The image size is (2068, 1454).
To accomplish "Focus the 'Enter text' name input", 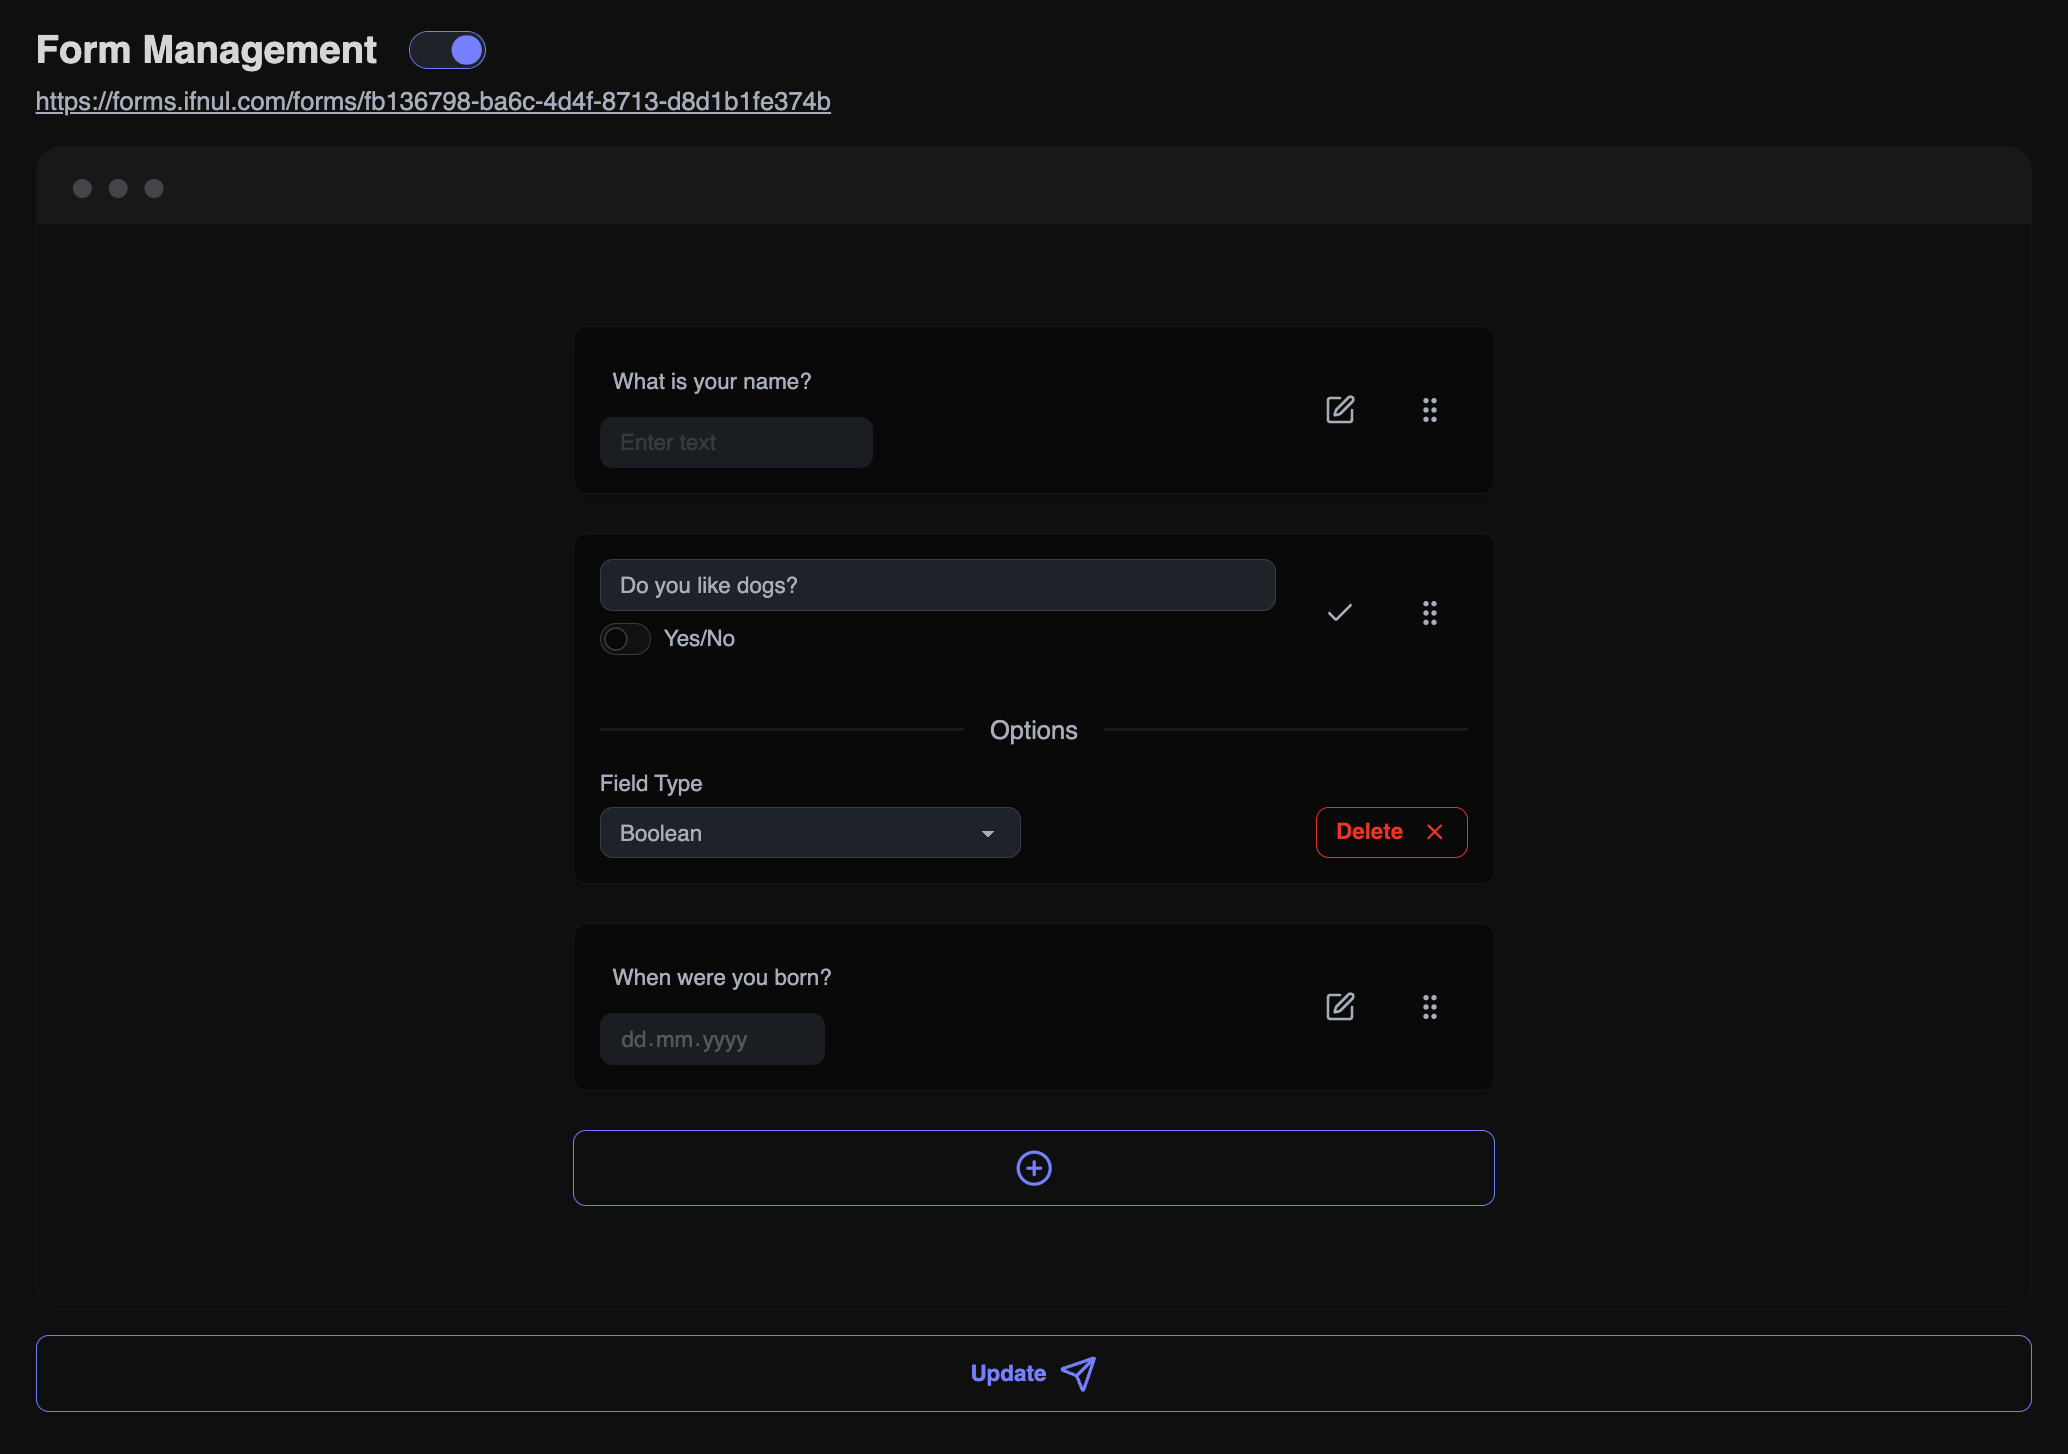I will tap(736, 442).
